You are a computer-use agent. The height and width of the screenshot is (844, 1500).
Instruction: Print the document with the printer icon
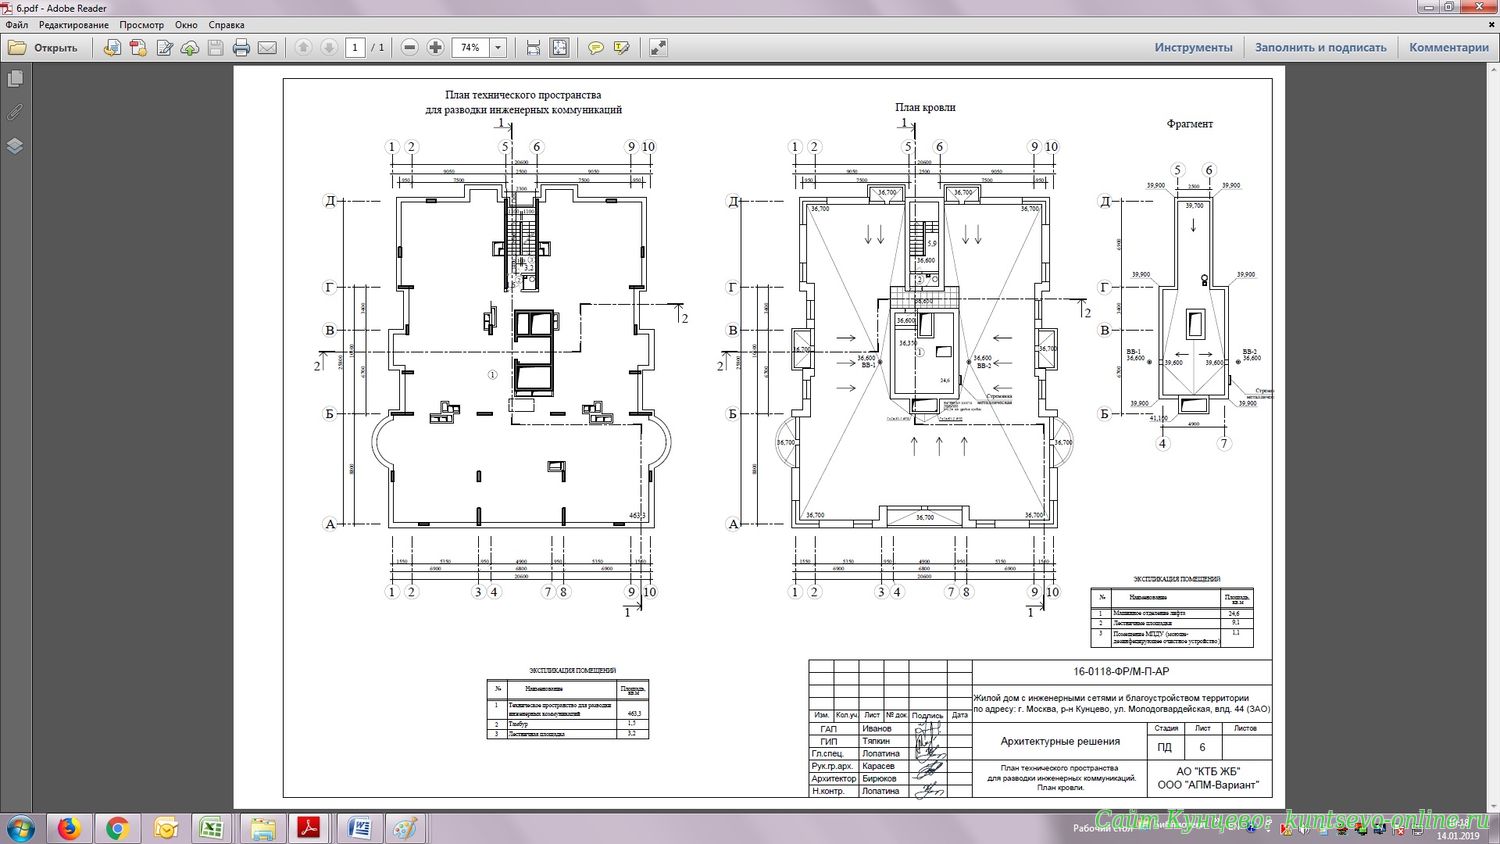click(241, 47)
